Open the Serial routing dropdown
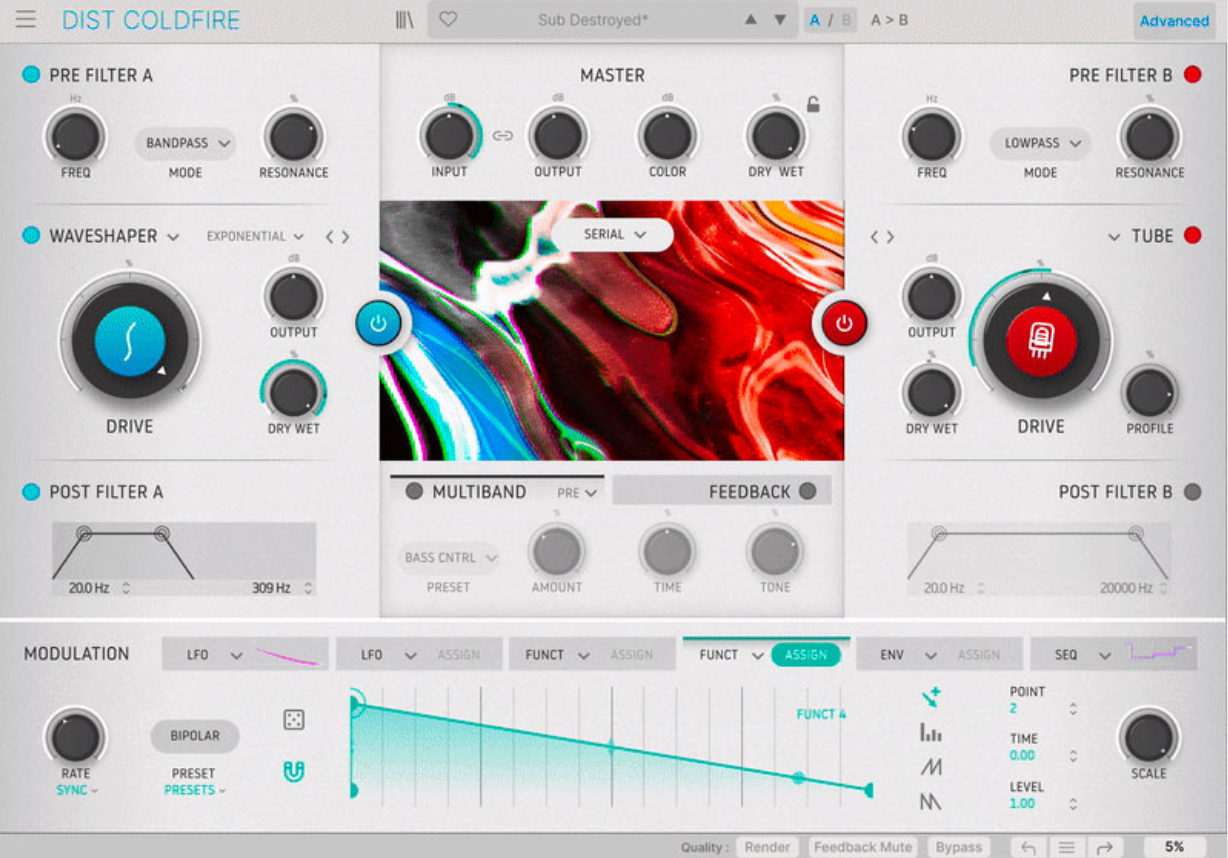1228x858 pixels. click(x=613, y=235)
